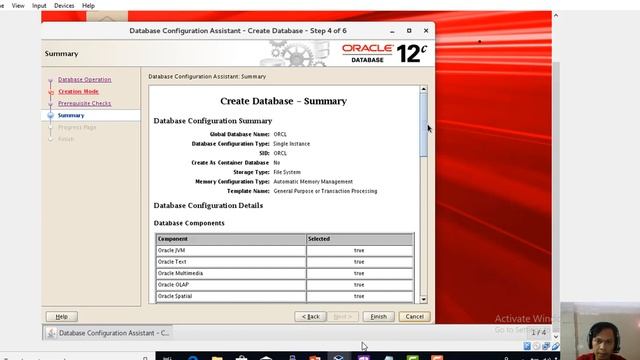The height and width of the screenshot is (360, 640).
Task: Go back with the Back button
Action: pyautogui.click(x=310, y=317)
